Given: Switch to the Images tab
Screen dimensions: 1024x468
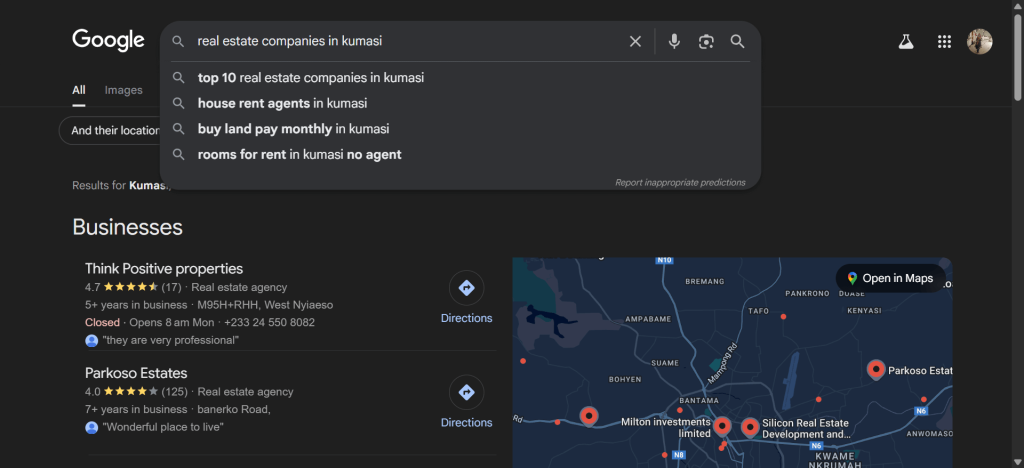Looking at the screenshot, I should coord(123,91).
